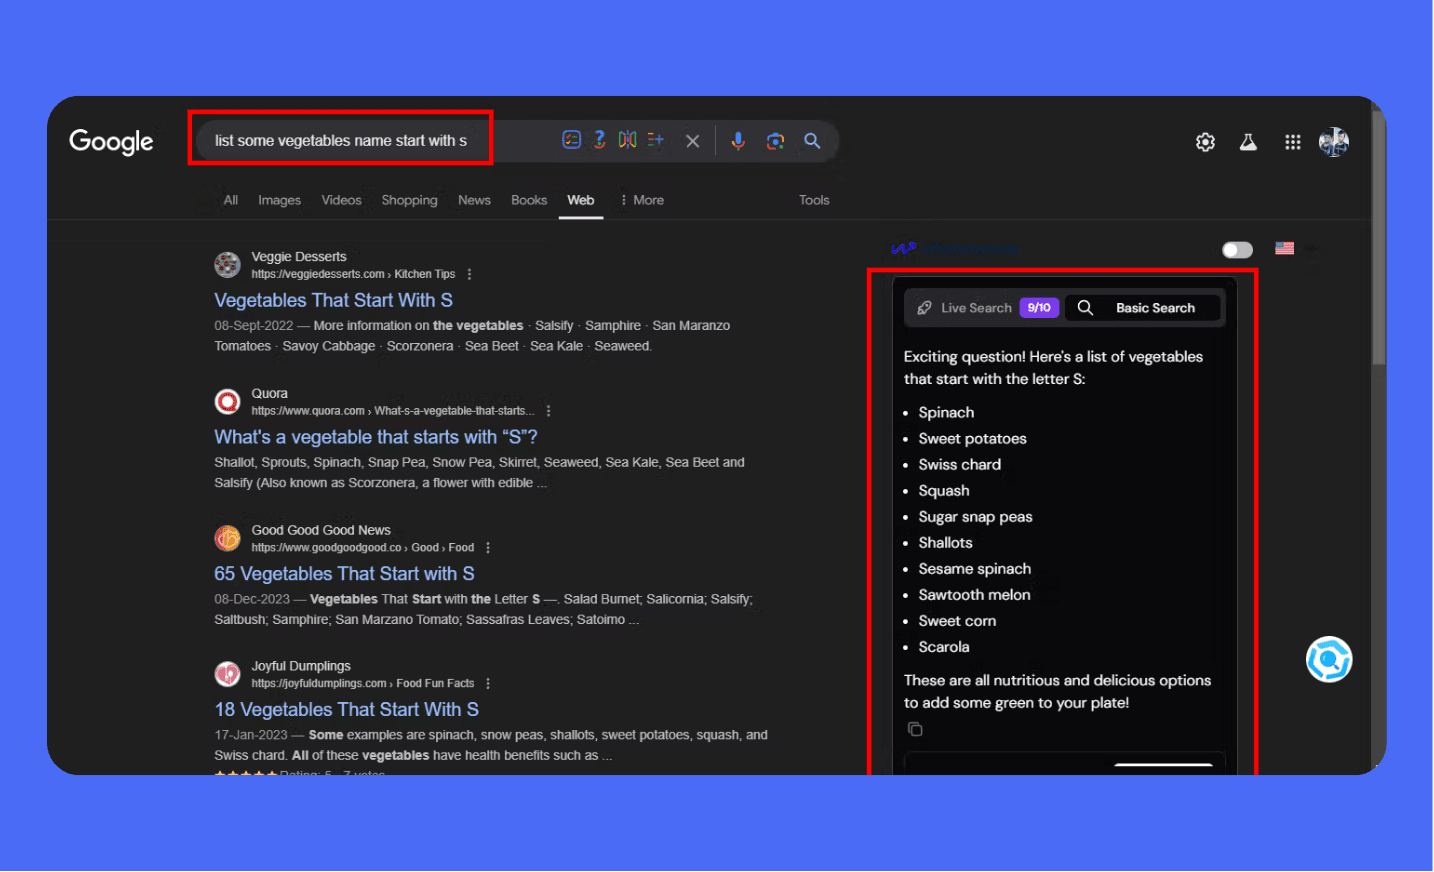Click the add-to-list icon in search bar
This screenshot has height=872, width=1434.
click(x=655, y=140)
